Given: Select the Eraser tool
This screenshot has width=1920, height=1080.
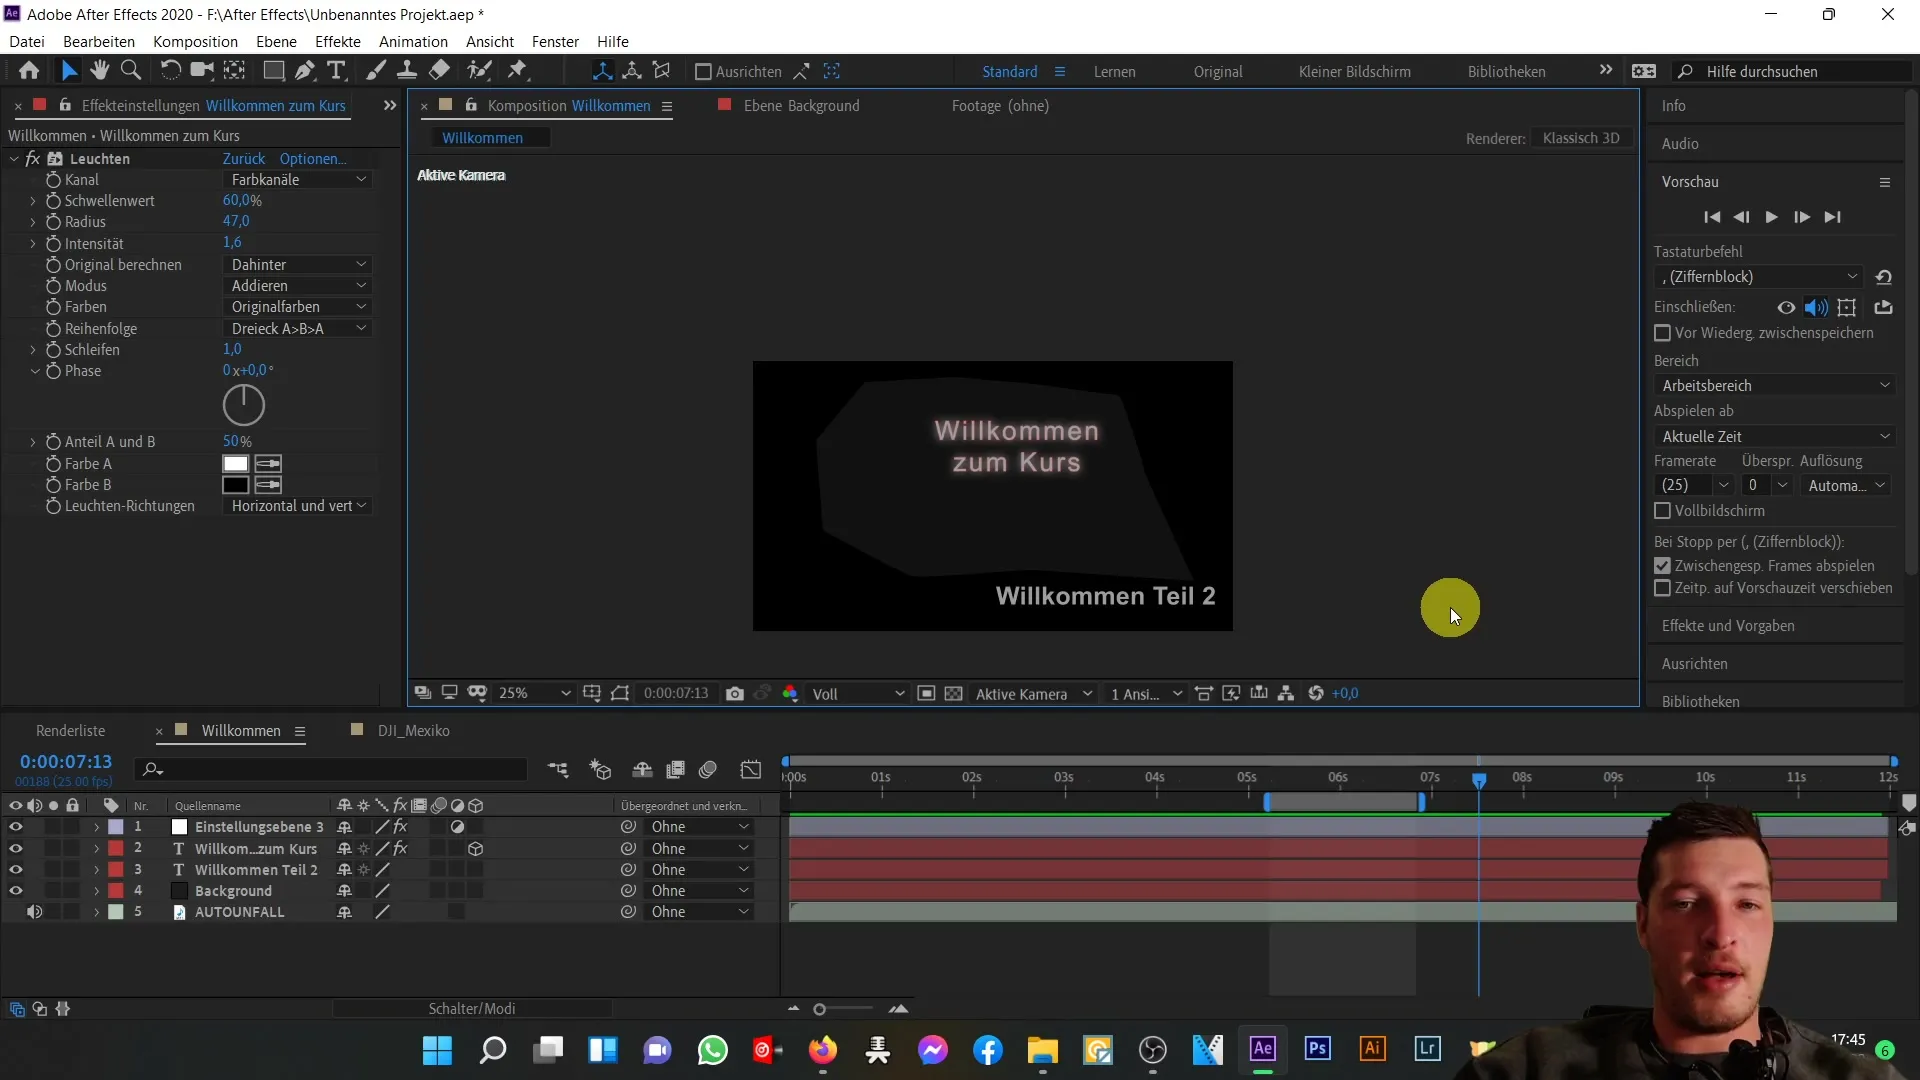Looking at the screenshot, I should click(x=439, y=71).
